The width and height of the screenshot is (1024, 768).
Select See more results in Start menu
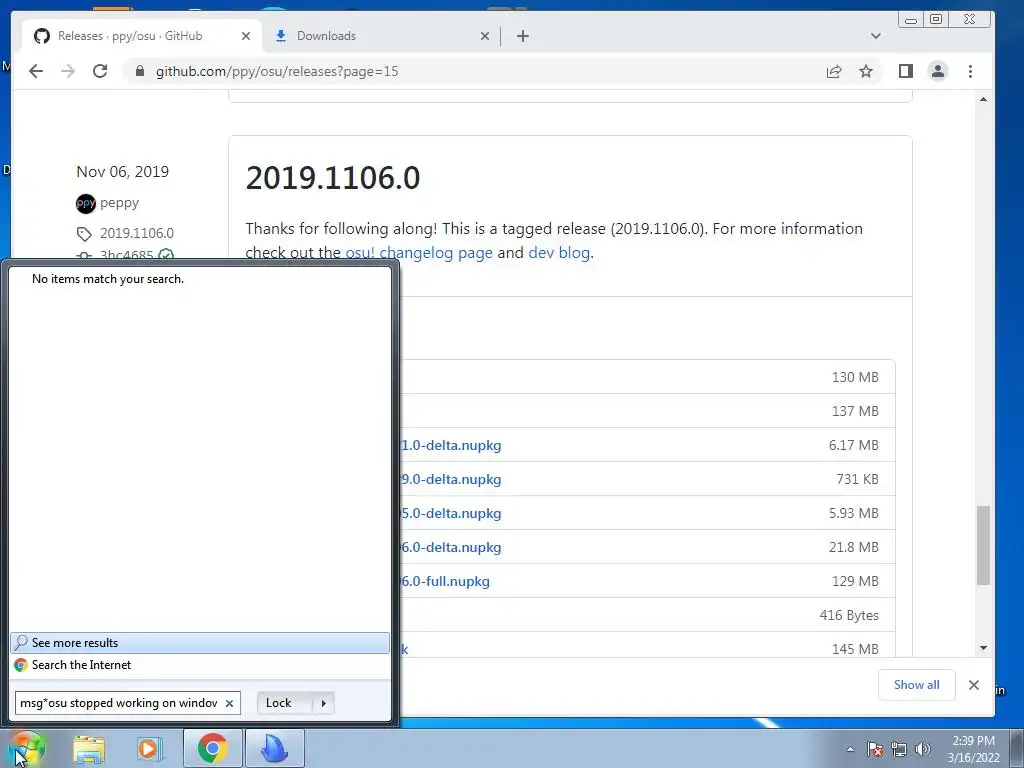pos(200,643)
